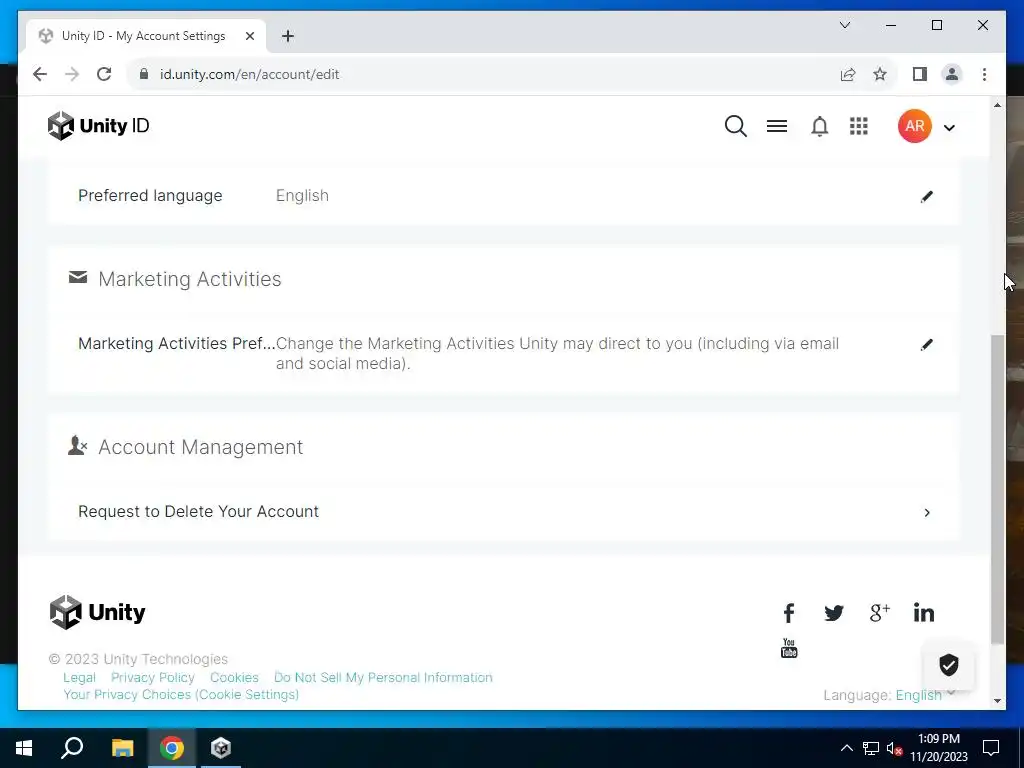
Task: Open Windows notification center
Action: [x=991, y=748]
